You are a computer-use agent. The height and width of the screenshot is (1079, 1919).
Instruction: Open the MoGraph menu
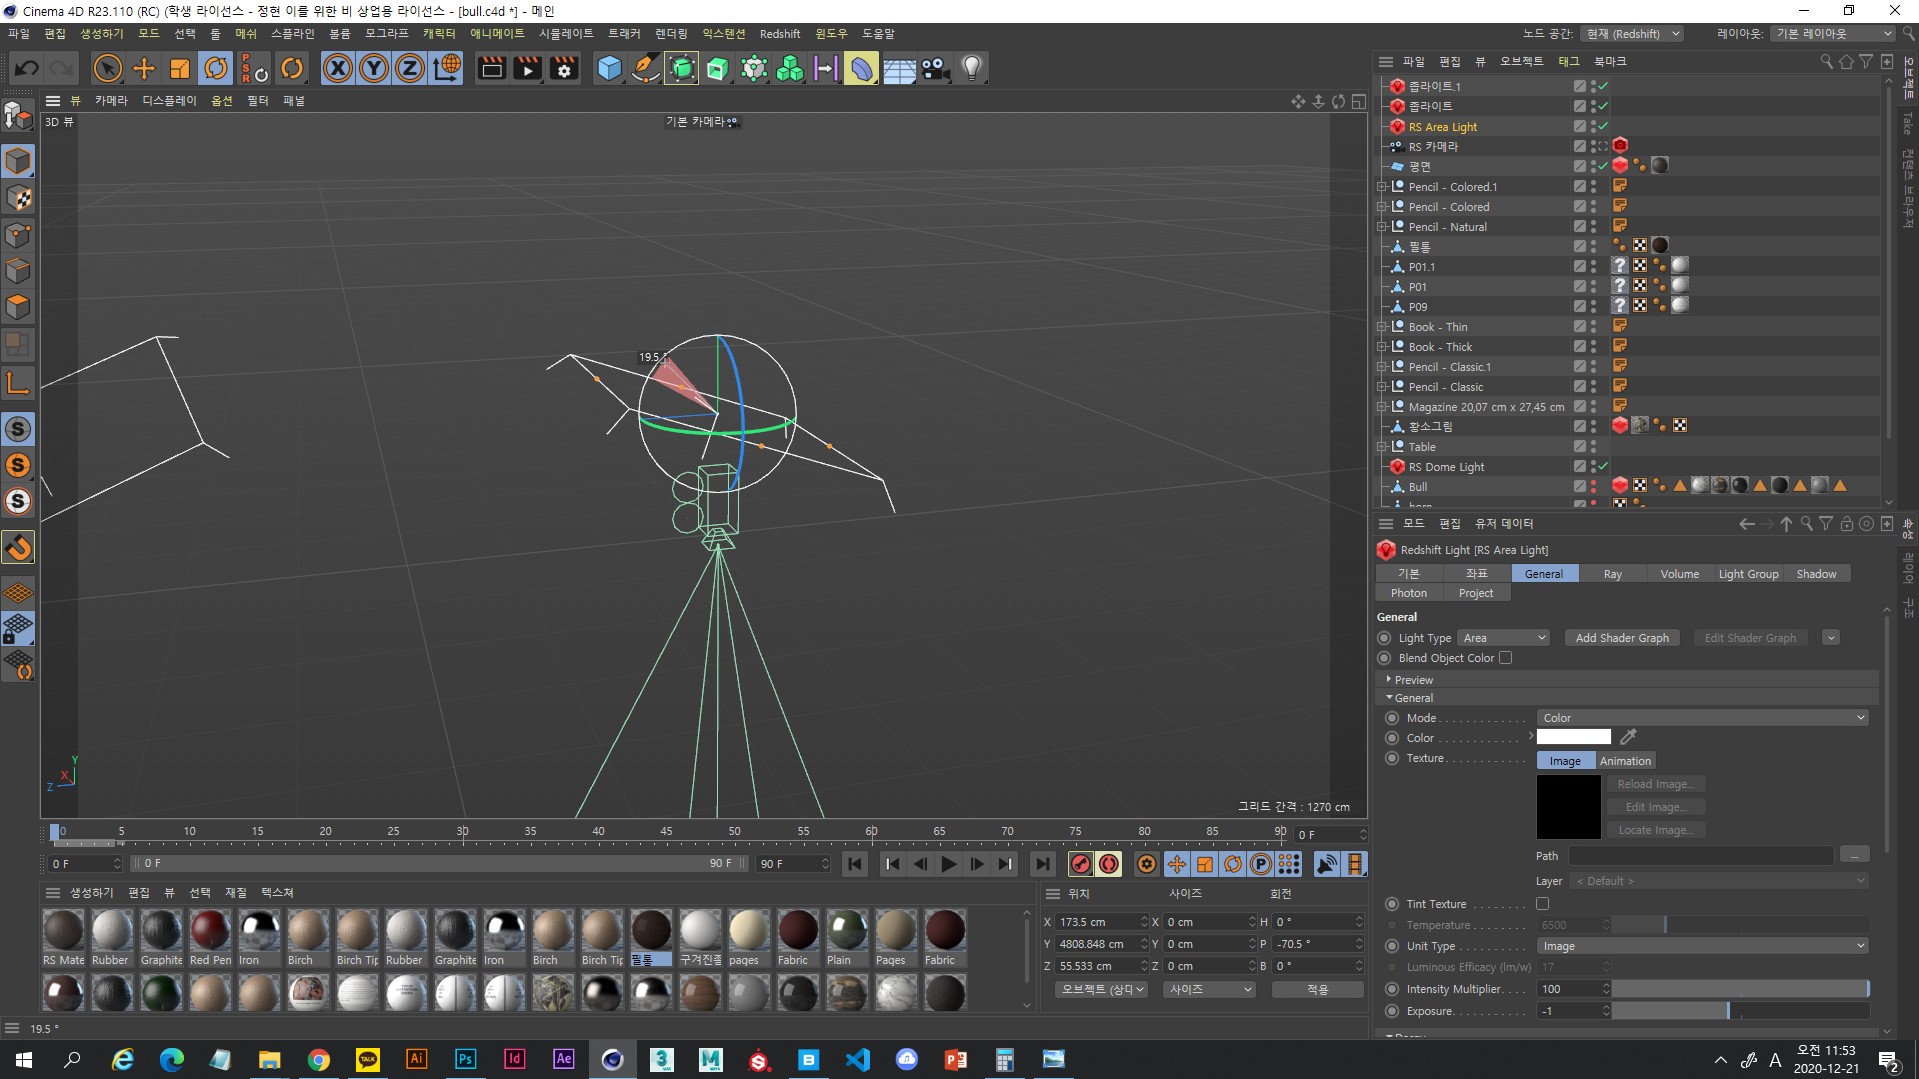pos(387,34)
